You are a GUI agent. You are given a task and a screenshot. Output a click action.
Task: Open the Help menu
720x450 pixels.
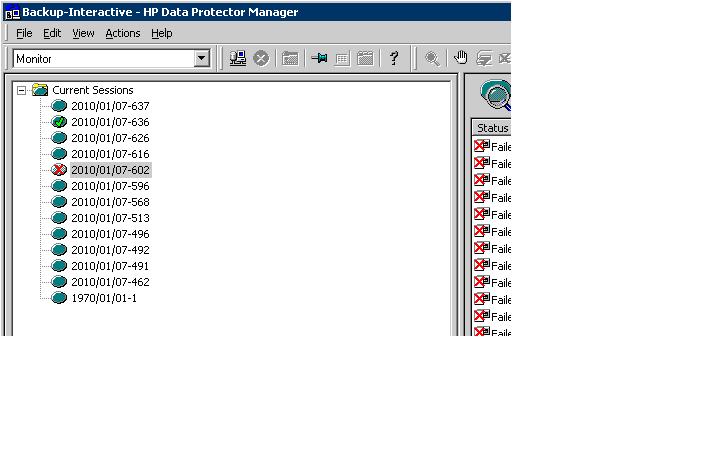(162, 33)
